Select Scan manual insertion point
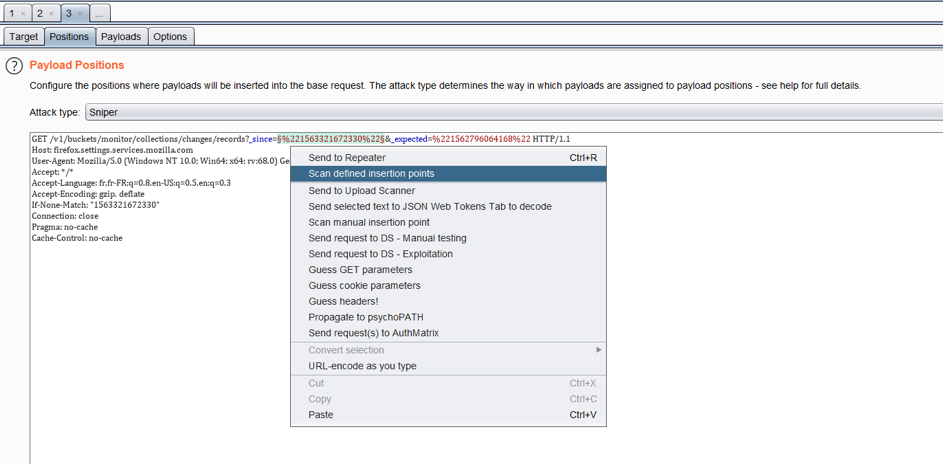Viewport: 943px width, 464px height. click(369, 223)
